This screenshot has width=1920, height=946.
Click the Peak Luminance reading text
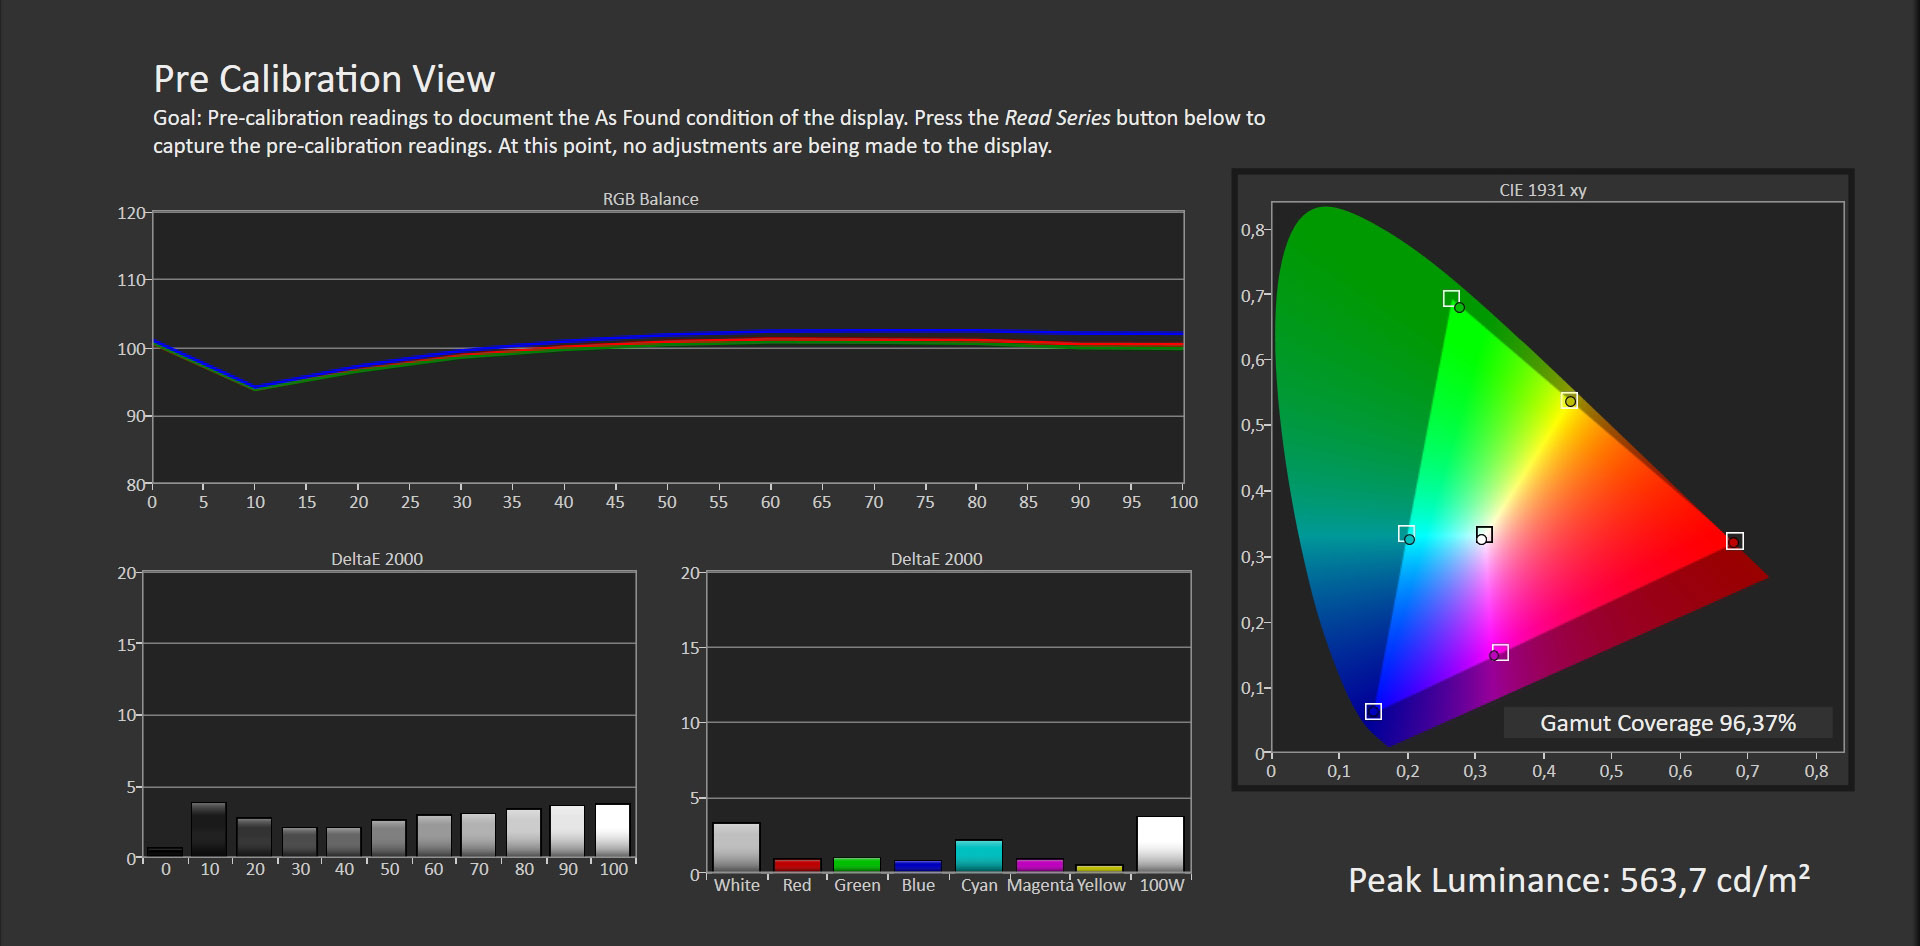coord(1578,880)
